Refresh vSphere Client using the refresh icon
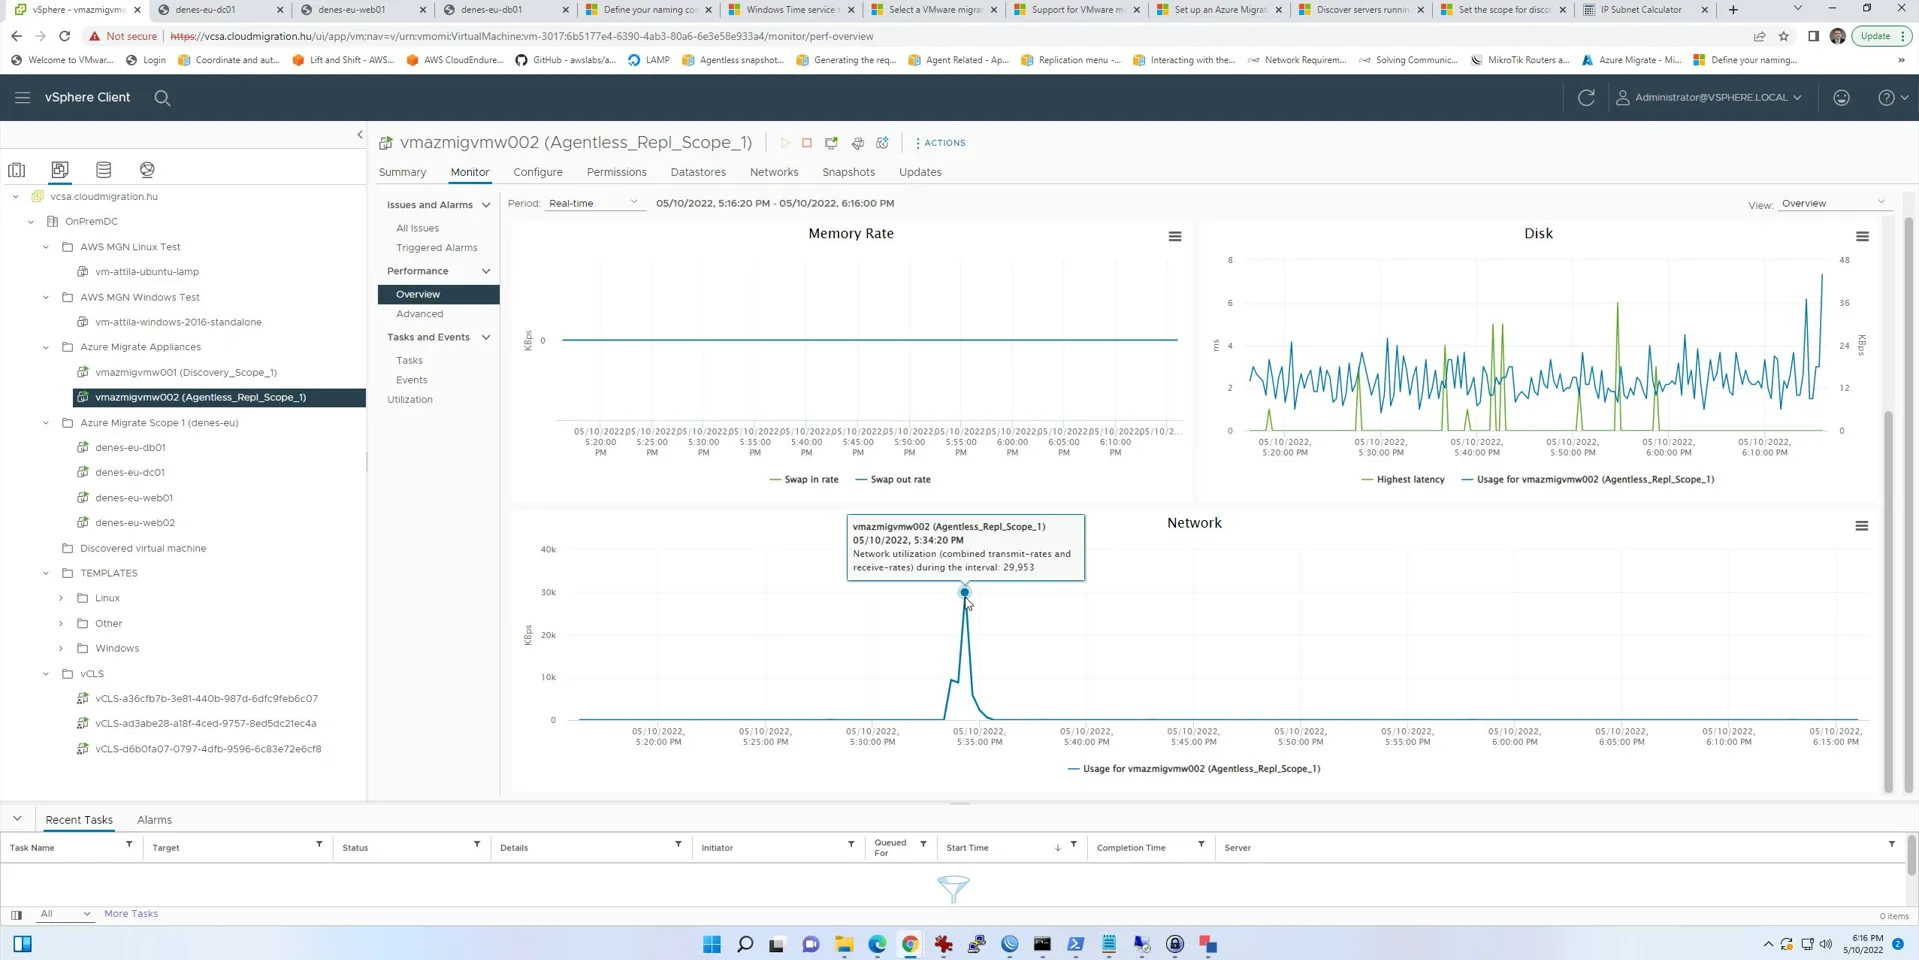 click(x=1586, y=97)
